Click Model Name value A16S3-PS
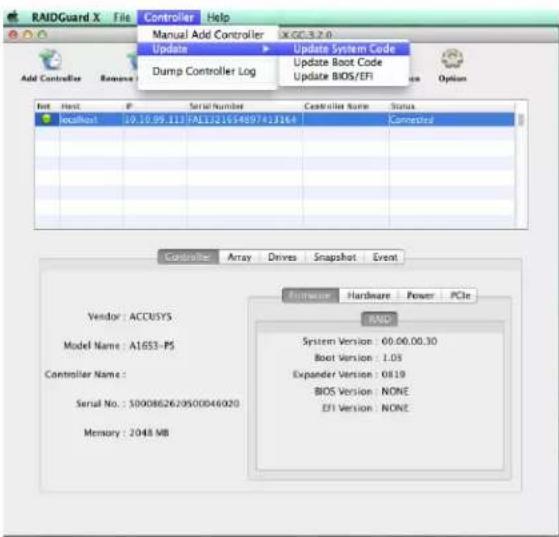Image resolution: width=559 pixels, height=537 pixels. point(152,346)
